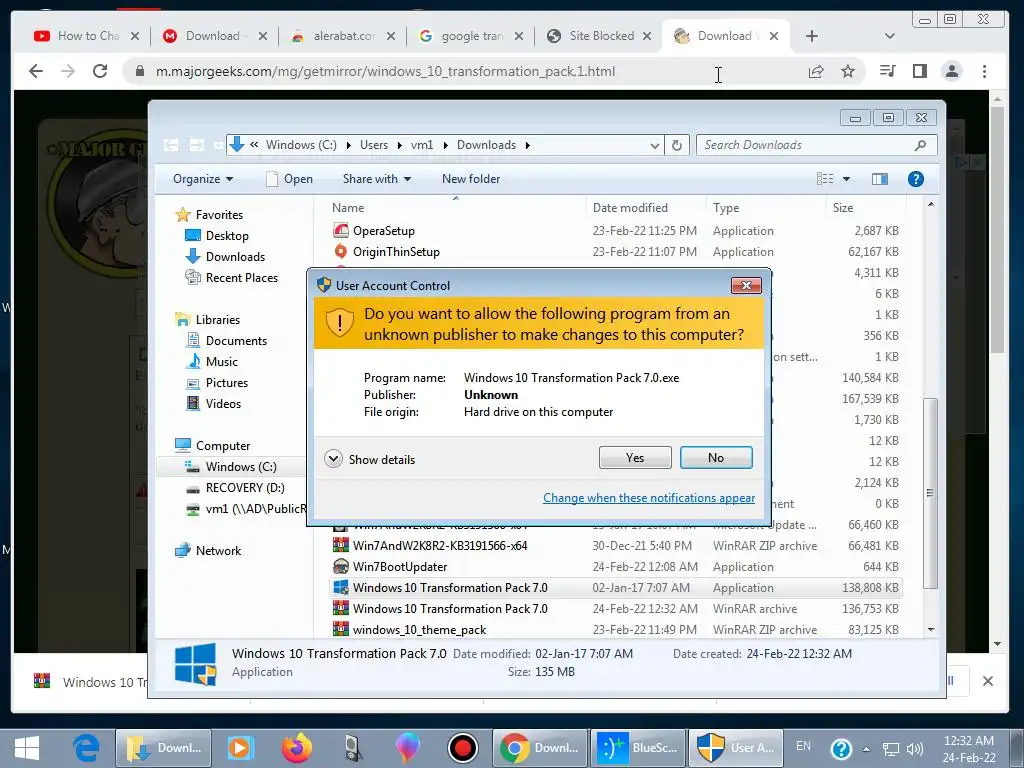The height and width of the screenshot is (768, 1024).
Task: Sort by Date modified column header
Action: pos(630,208)
